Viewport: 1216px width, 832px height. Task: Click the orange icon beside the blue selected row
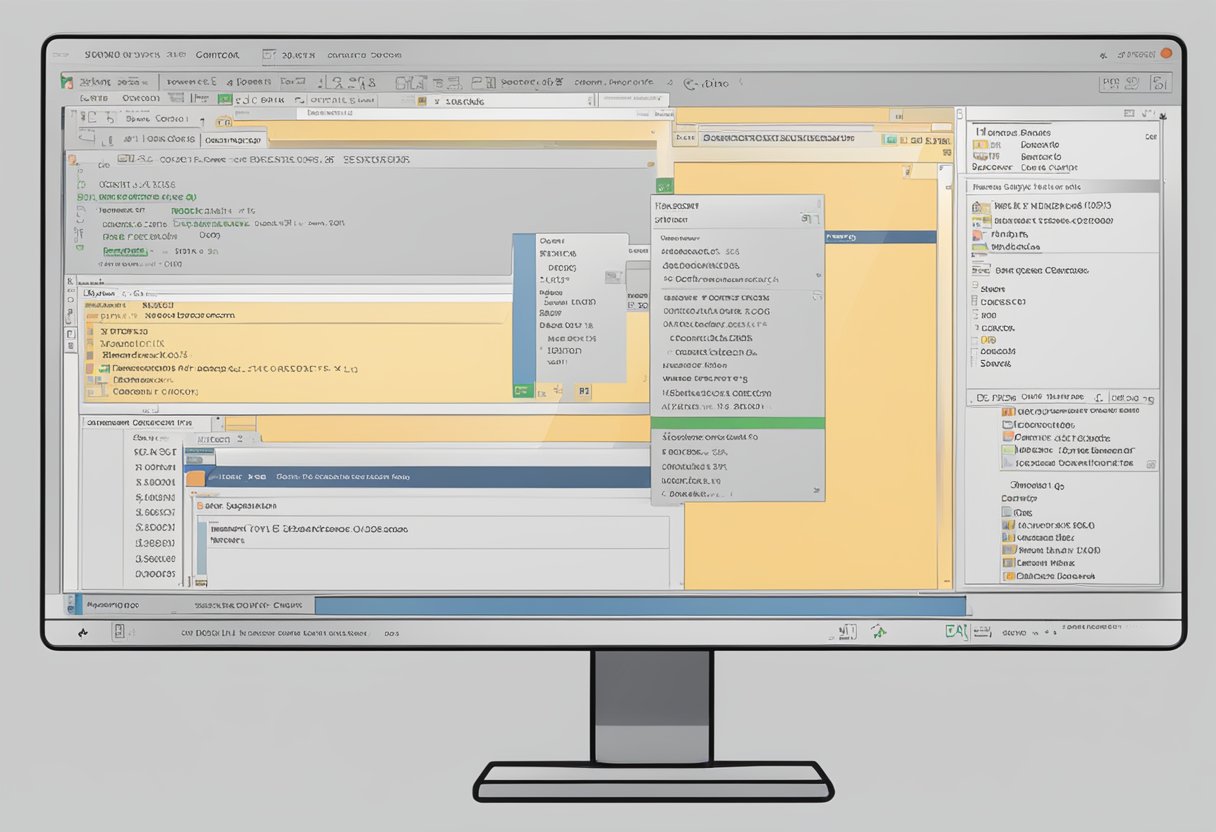pyautogui.click(x=195, y=478)
